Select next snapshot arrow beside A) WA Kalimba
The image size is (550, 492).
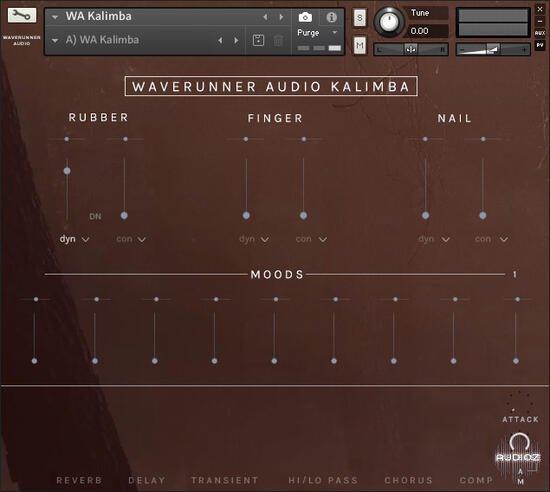[236, 40]
